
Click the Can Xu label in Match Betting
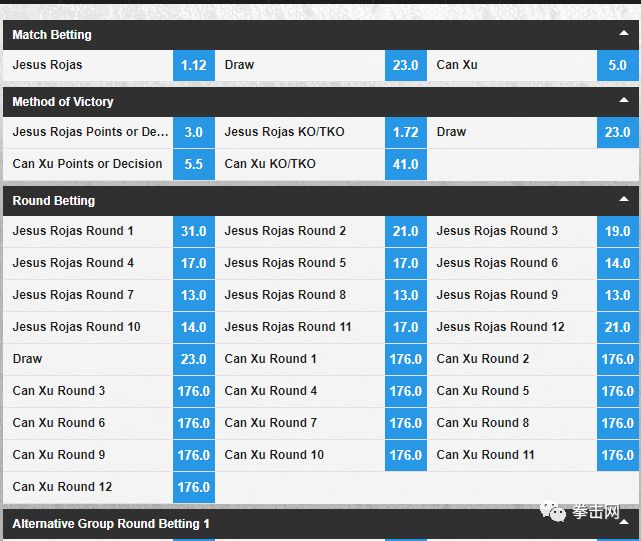[457, 65]
